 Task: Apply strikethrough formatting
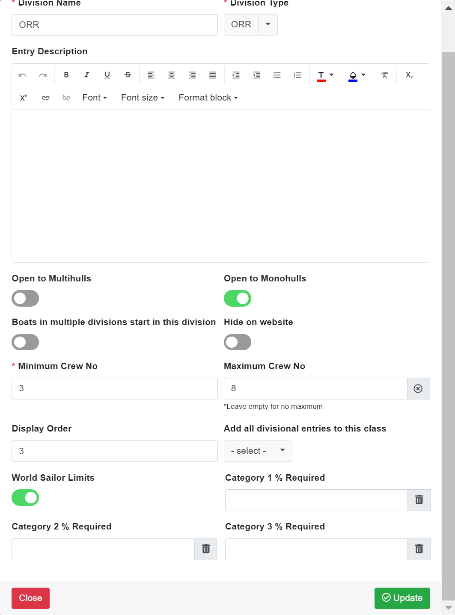[x=128, y=75]
